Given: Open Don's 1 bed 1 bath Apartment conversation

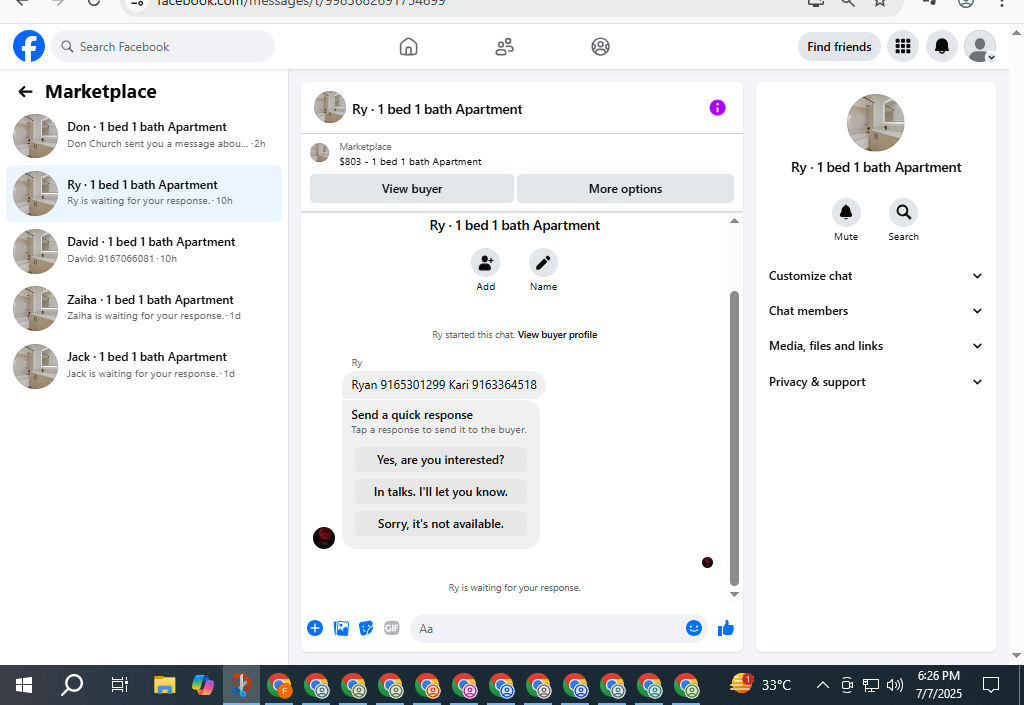Looking at the screenshot, I should click(144, 135).
